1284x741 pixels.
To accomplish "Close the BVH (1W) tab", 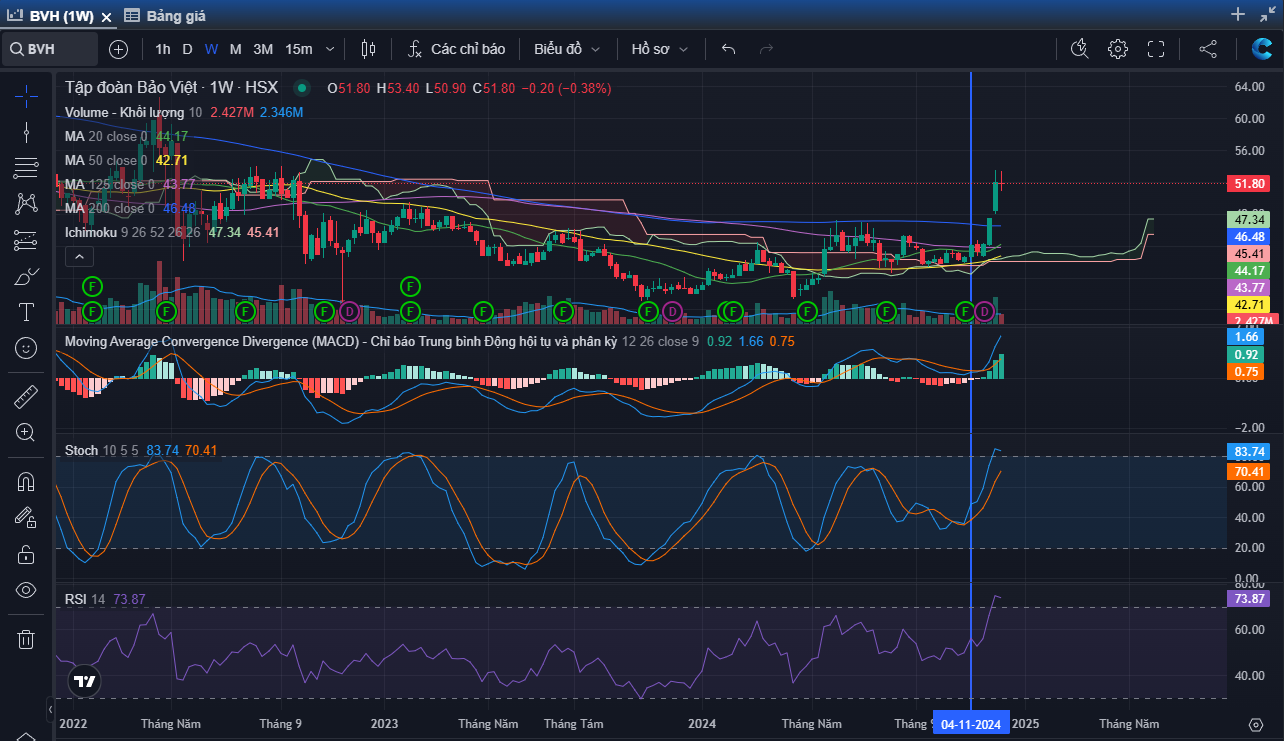I will 107,17.
